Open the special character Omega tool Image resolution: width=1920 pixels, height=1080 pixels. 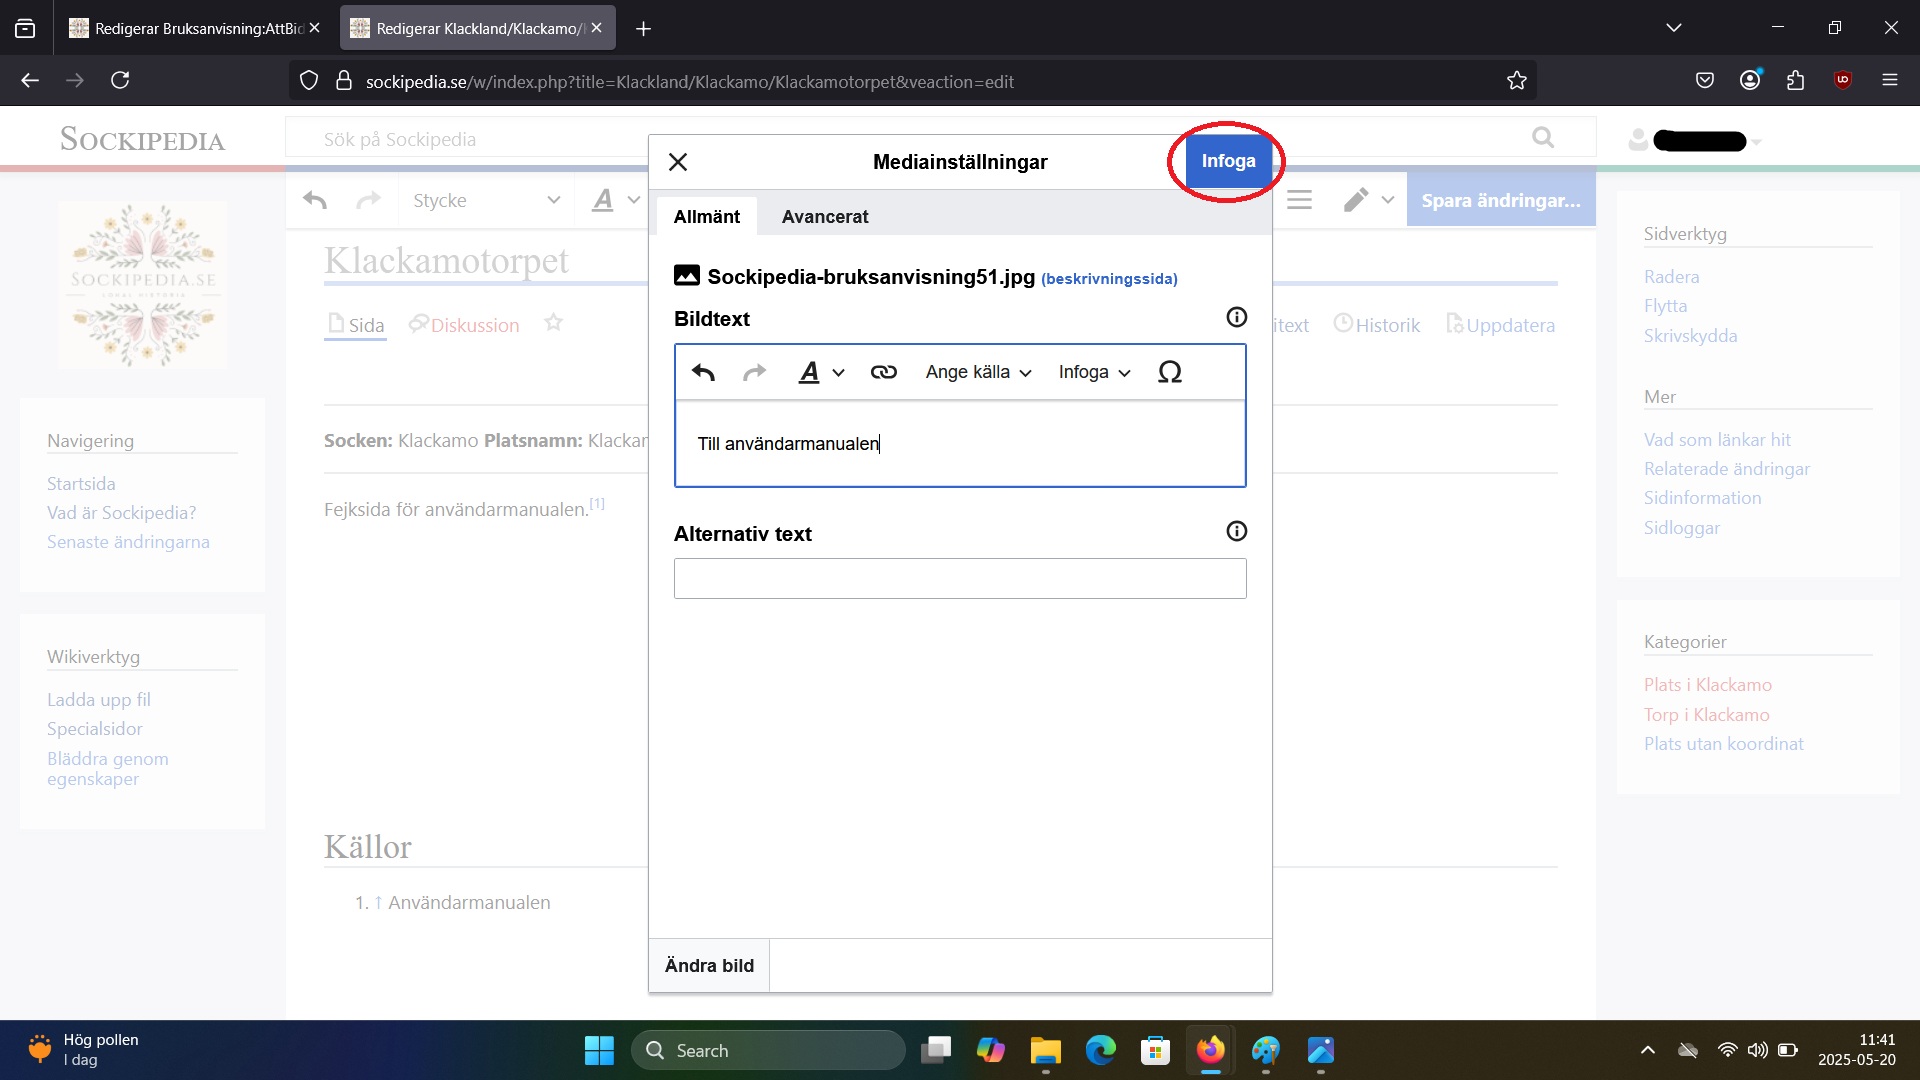1169,372
